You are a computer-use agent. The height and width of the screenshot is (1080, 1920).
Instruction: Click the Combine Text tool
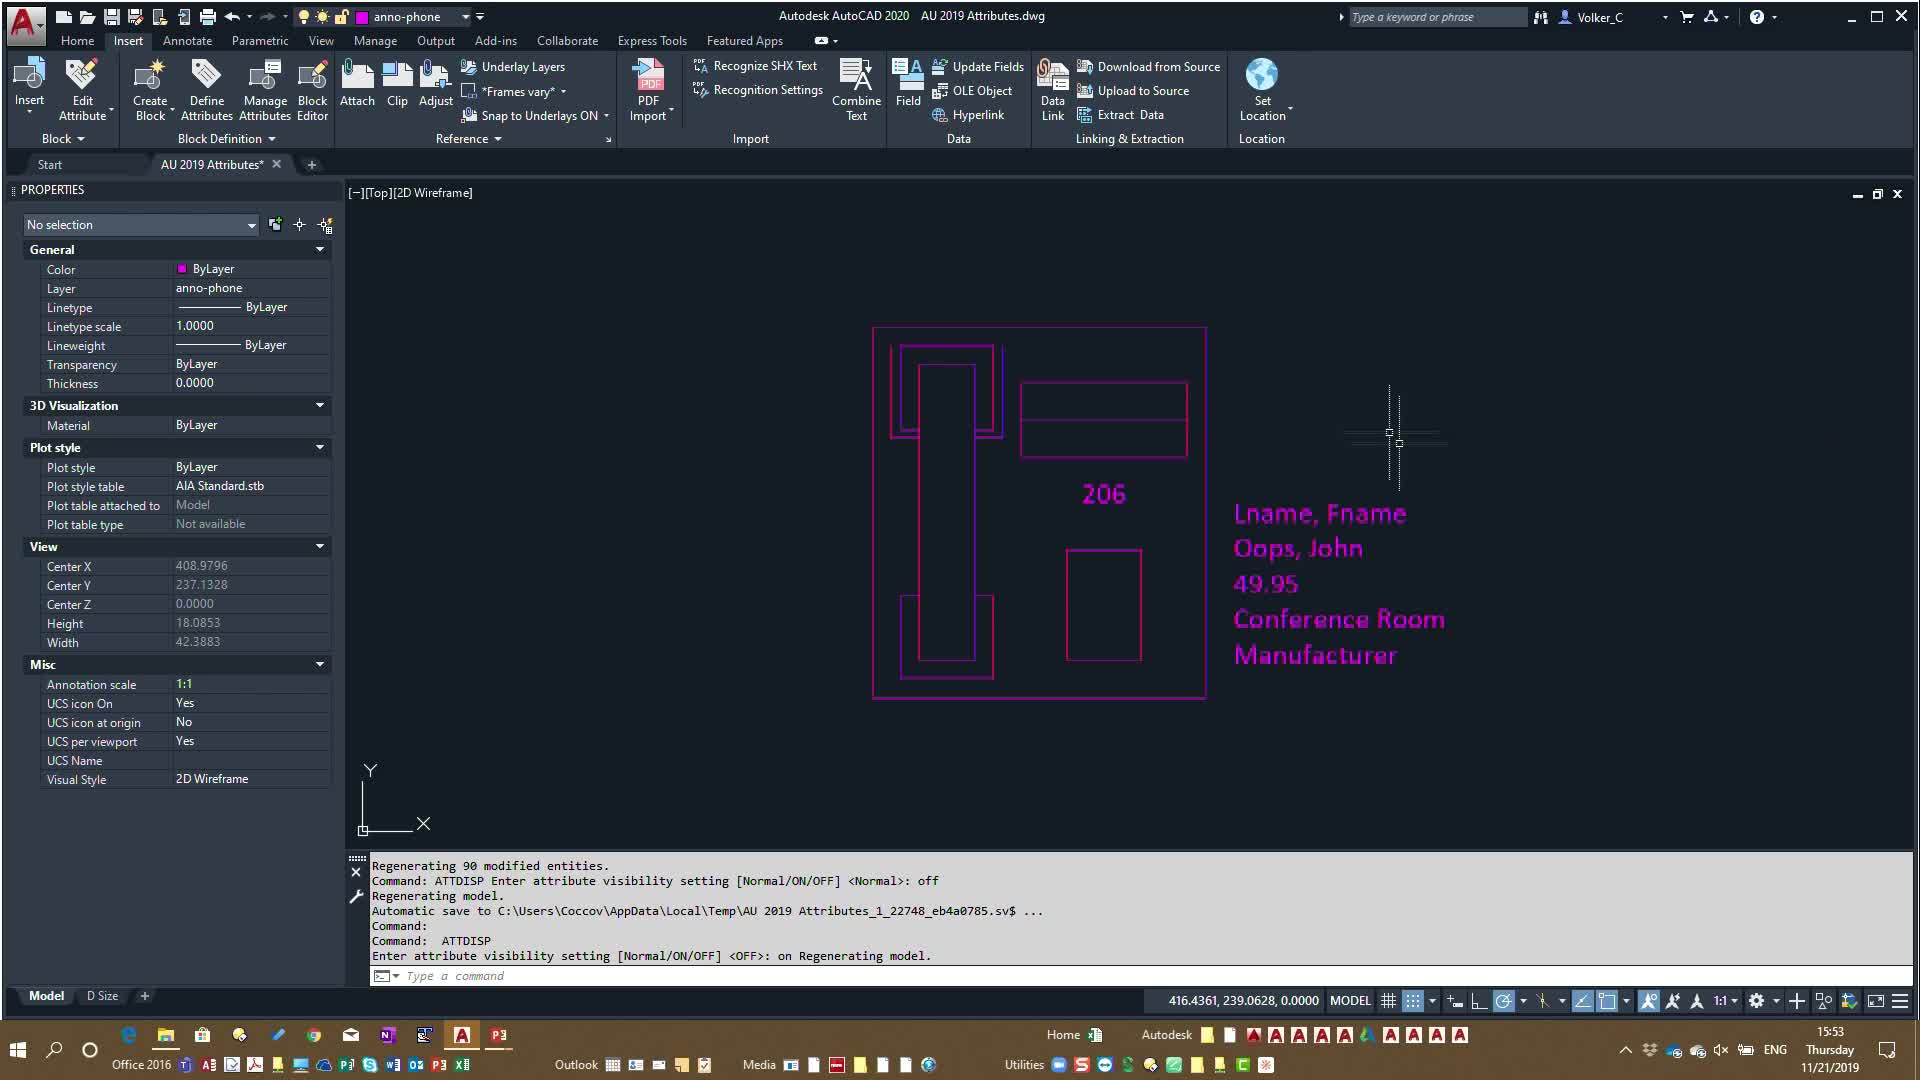coord(856,90)
